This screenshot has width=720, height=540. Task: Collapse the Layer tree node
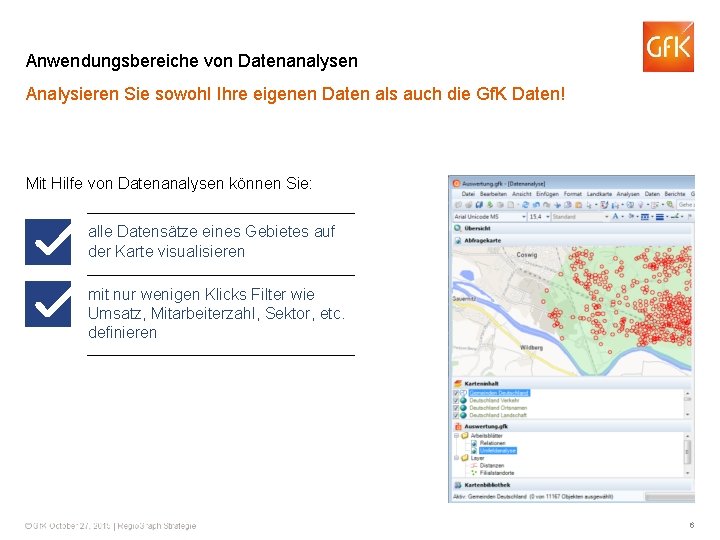tap(456, 458)
